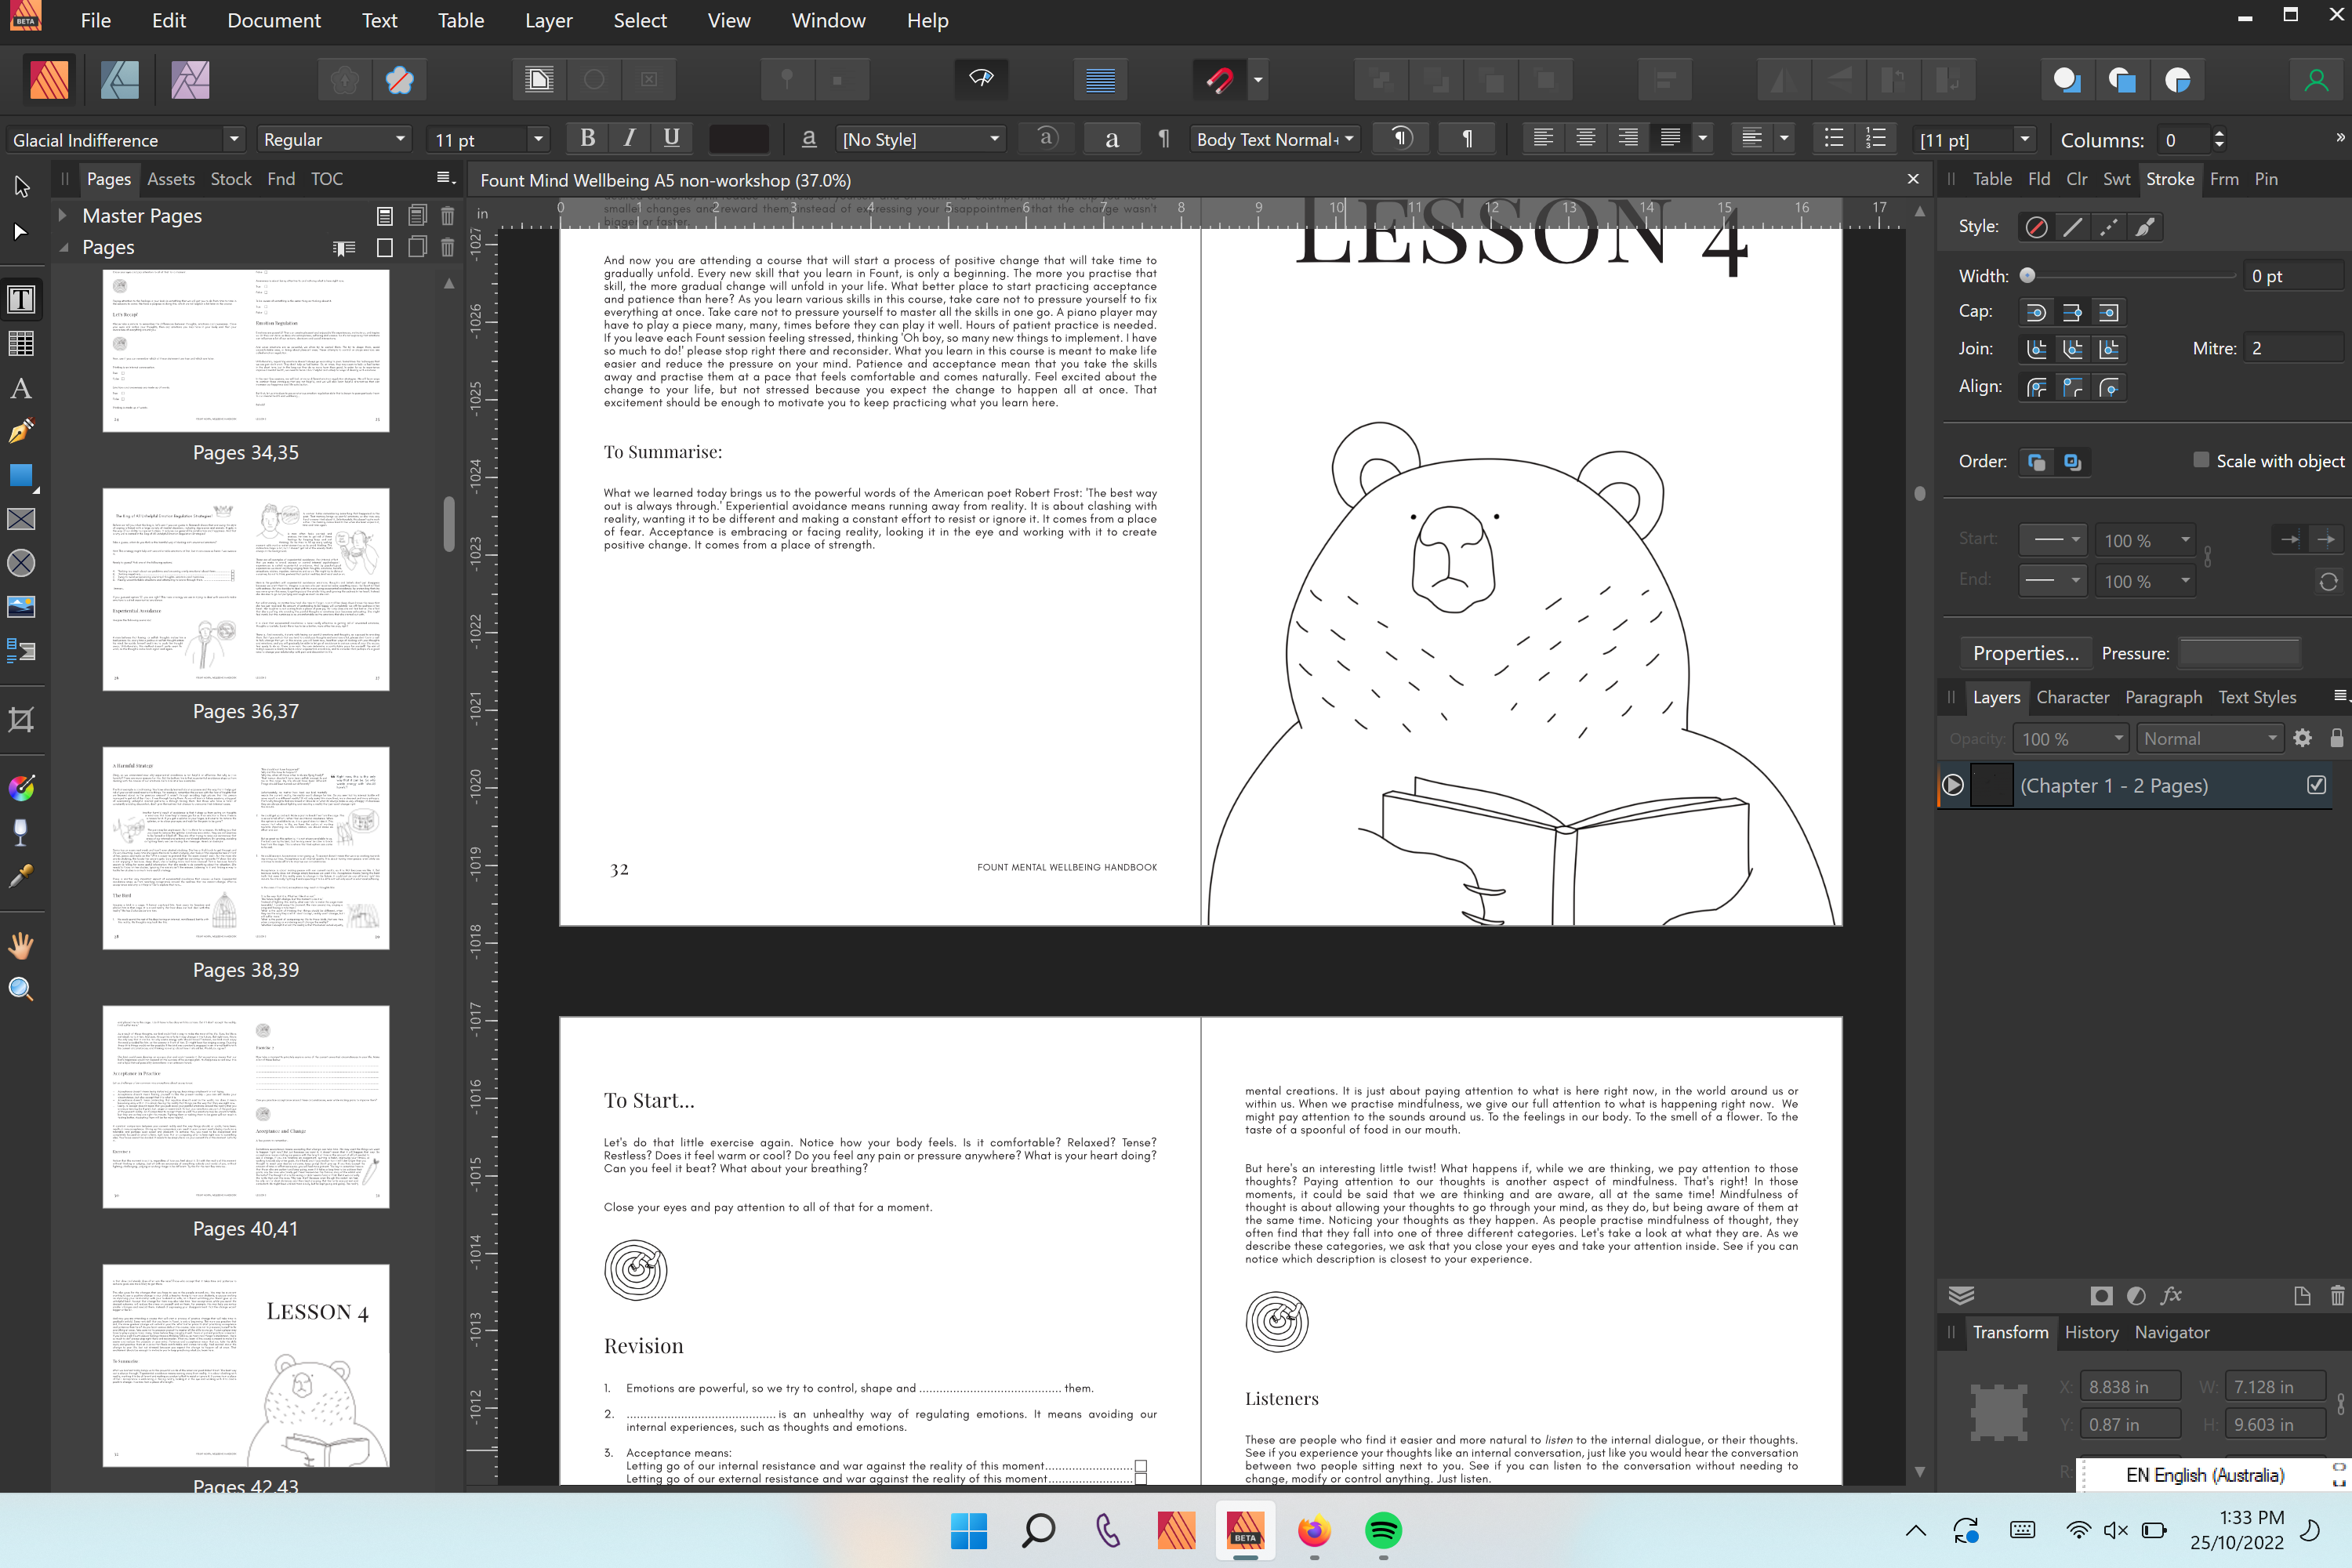
Task: Select the Transparency tool
Action: [21, 832]
